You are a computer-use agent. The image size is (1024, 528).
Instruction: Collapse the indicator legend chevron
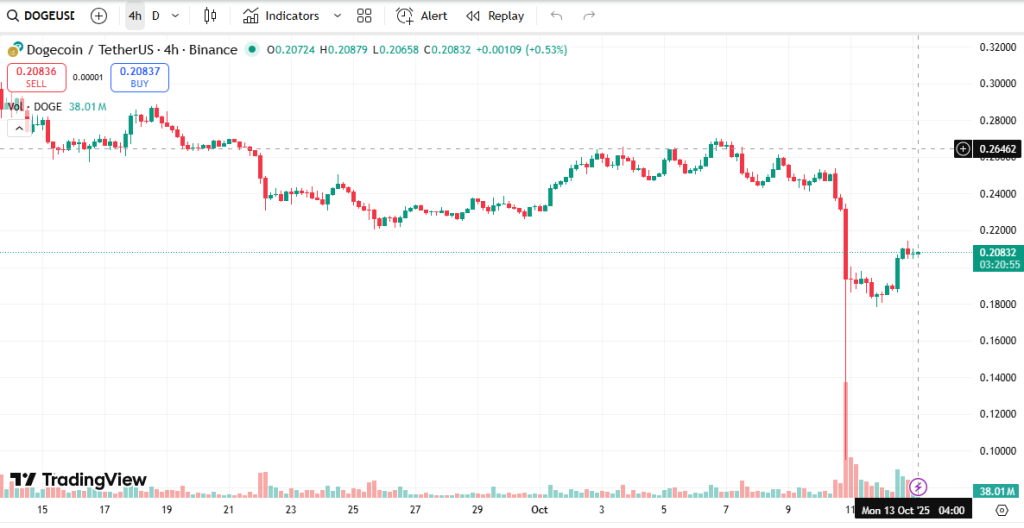point(17,128)
